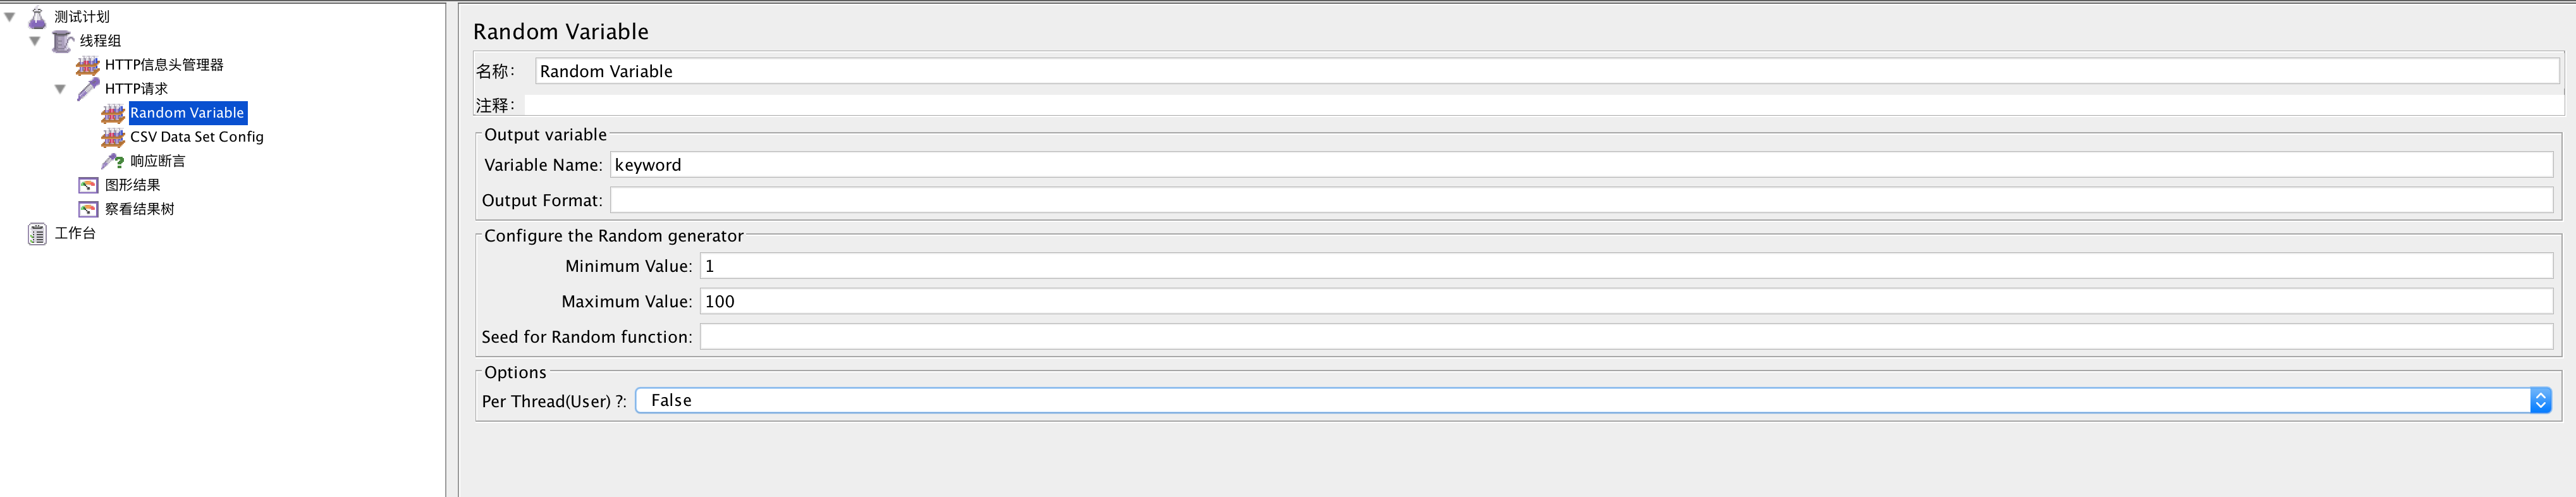The width and height of the screenshot is (2576, 497).
Task: Collapse the 测试计划 tree node
Action: coord(10,17)
